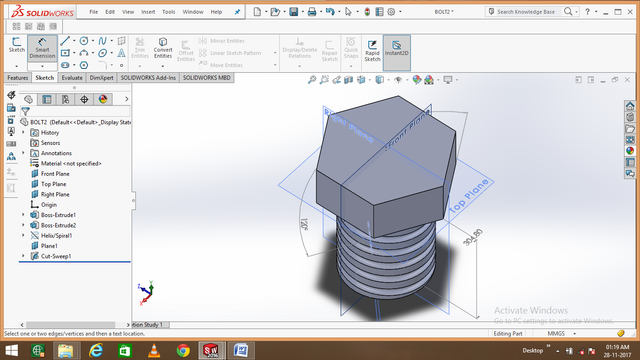Click the Open document icon
The width and height of the screenshot is (640, 360).
[275, 12]
